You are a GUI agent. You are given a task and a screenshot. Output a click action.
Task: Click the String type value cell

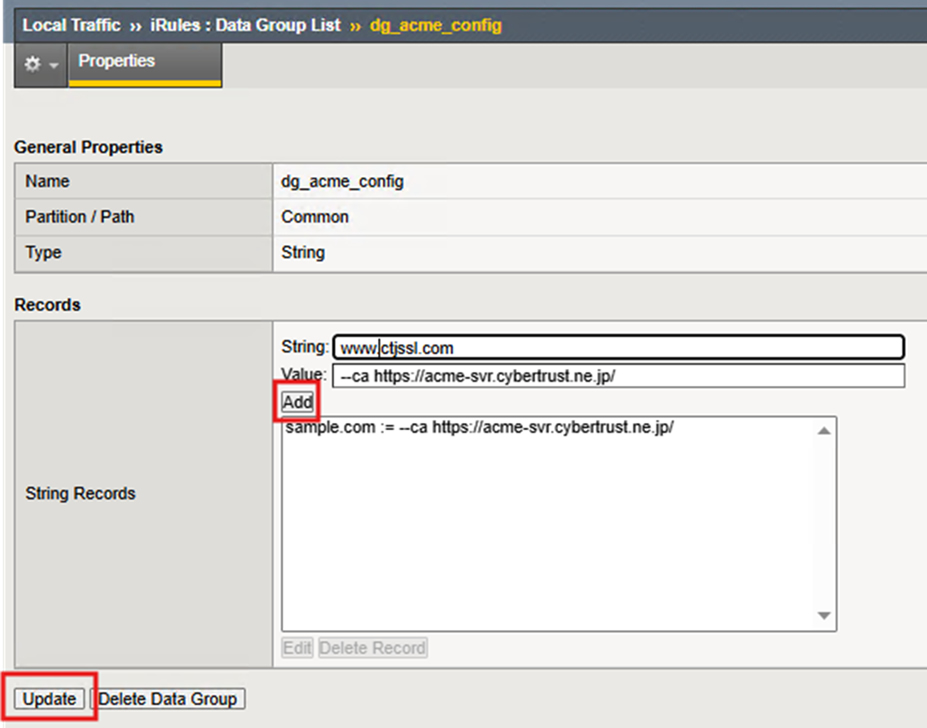tap(303, 253)
